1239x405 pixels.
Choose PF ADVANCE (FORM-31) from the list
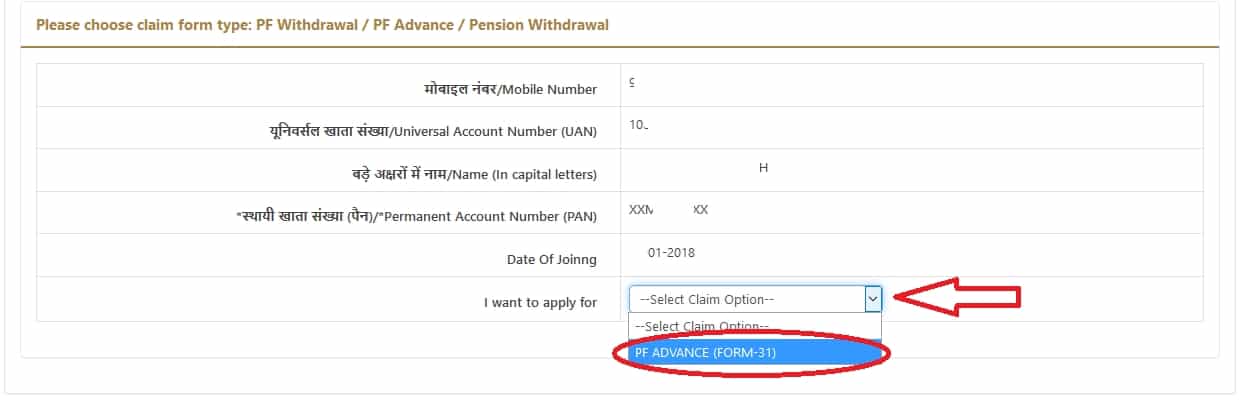click(705, 352)
